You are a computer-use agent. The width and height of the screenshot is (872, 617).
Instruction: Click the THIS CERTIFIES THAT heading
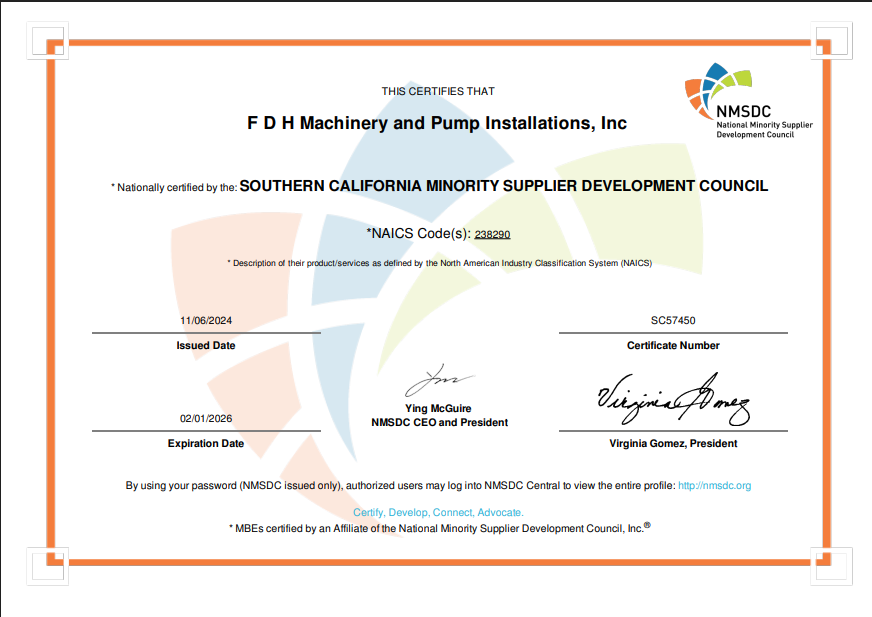click(437, 90)
